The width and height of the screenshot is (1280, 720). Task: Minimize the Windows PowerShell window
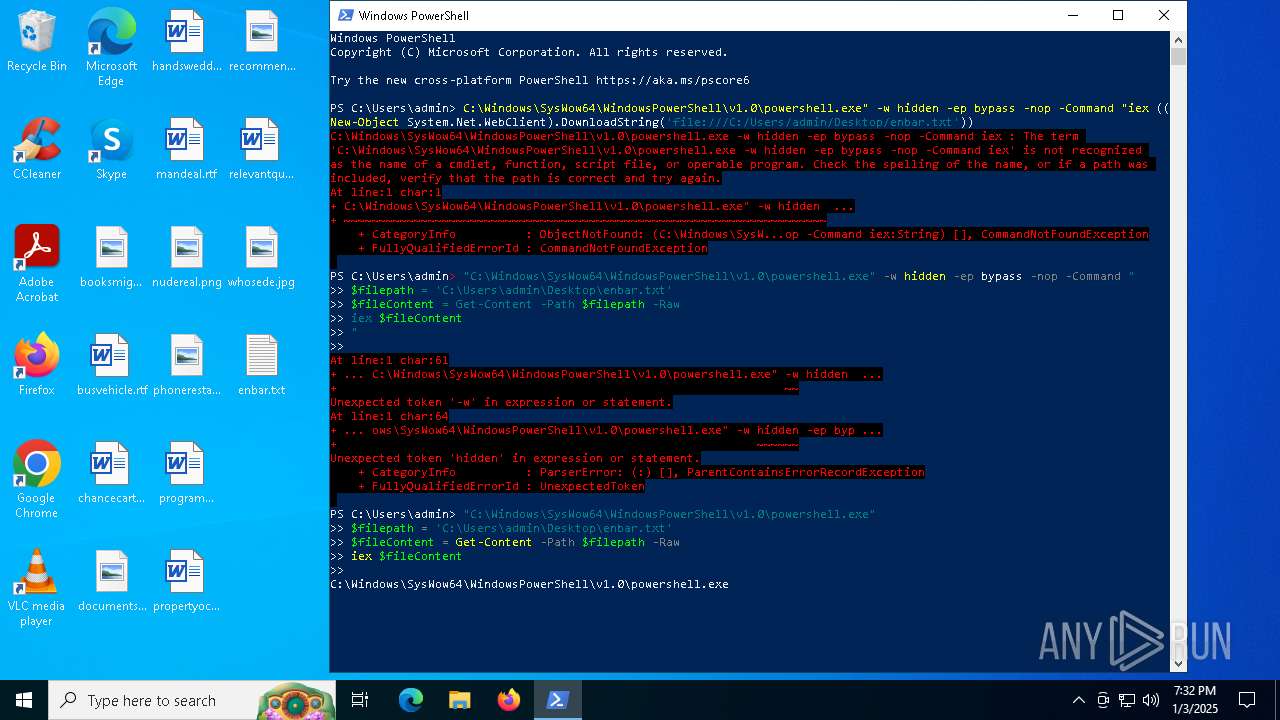coord(1072,15)
